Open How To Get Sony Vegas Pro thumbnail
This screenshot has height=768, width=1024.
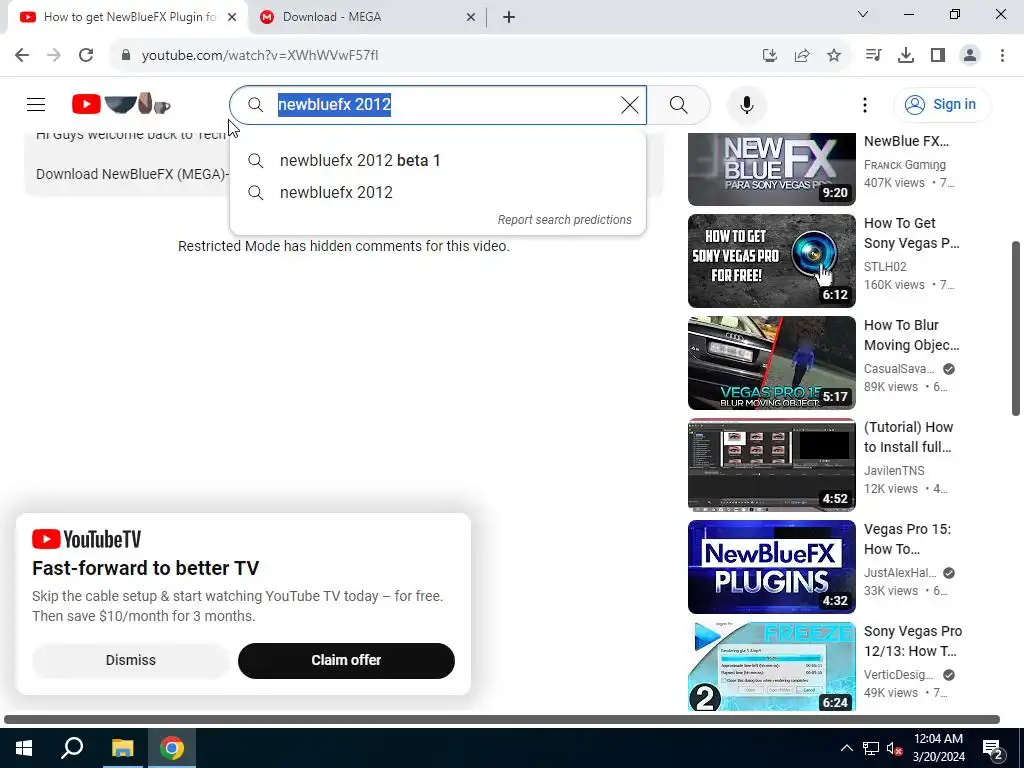point(771,261)
